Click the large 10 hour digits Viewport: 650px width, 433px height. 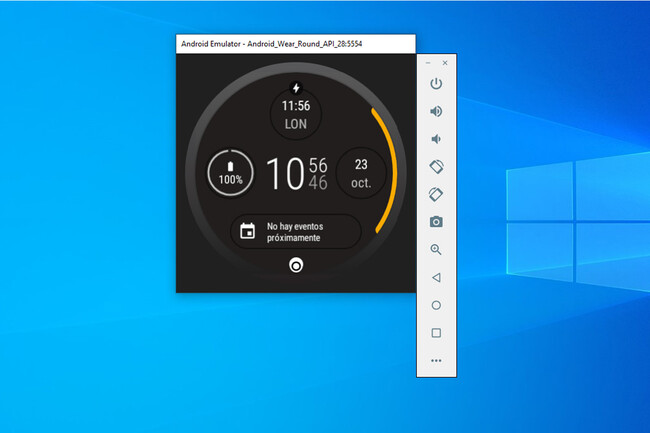(x=285, y=174)
